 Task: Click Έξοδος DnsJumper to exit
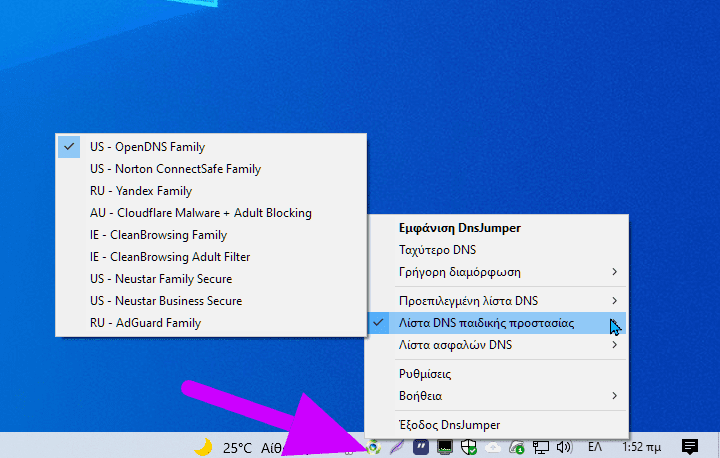[449, 425]
